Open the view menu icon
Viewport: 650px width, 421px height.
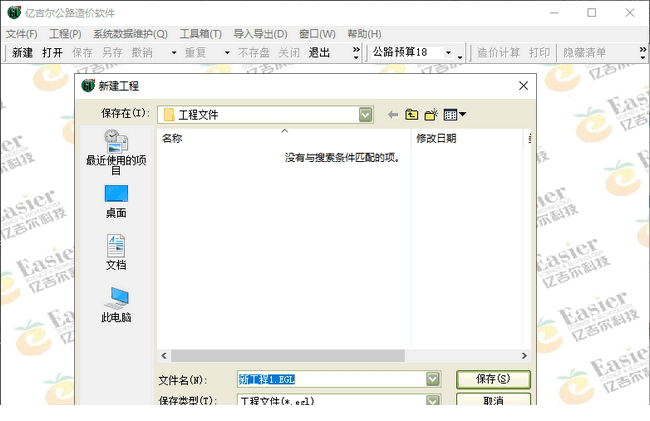(455, 114)
